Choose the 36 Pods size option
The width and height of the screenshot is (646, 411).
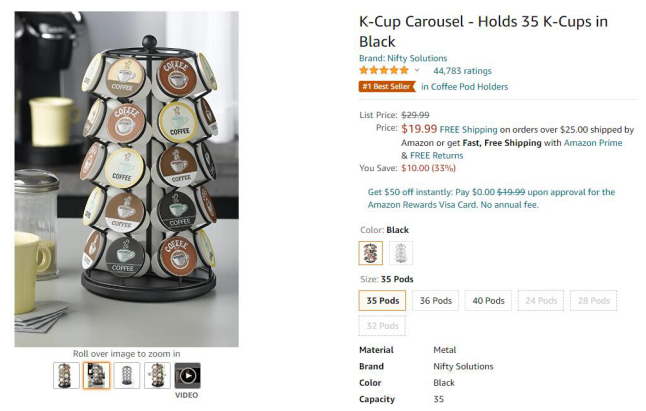(x=436, y=300)
